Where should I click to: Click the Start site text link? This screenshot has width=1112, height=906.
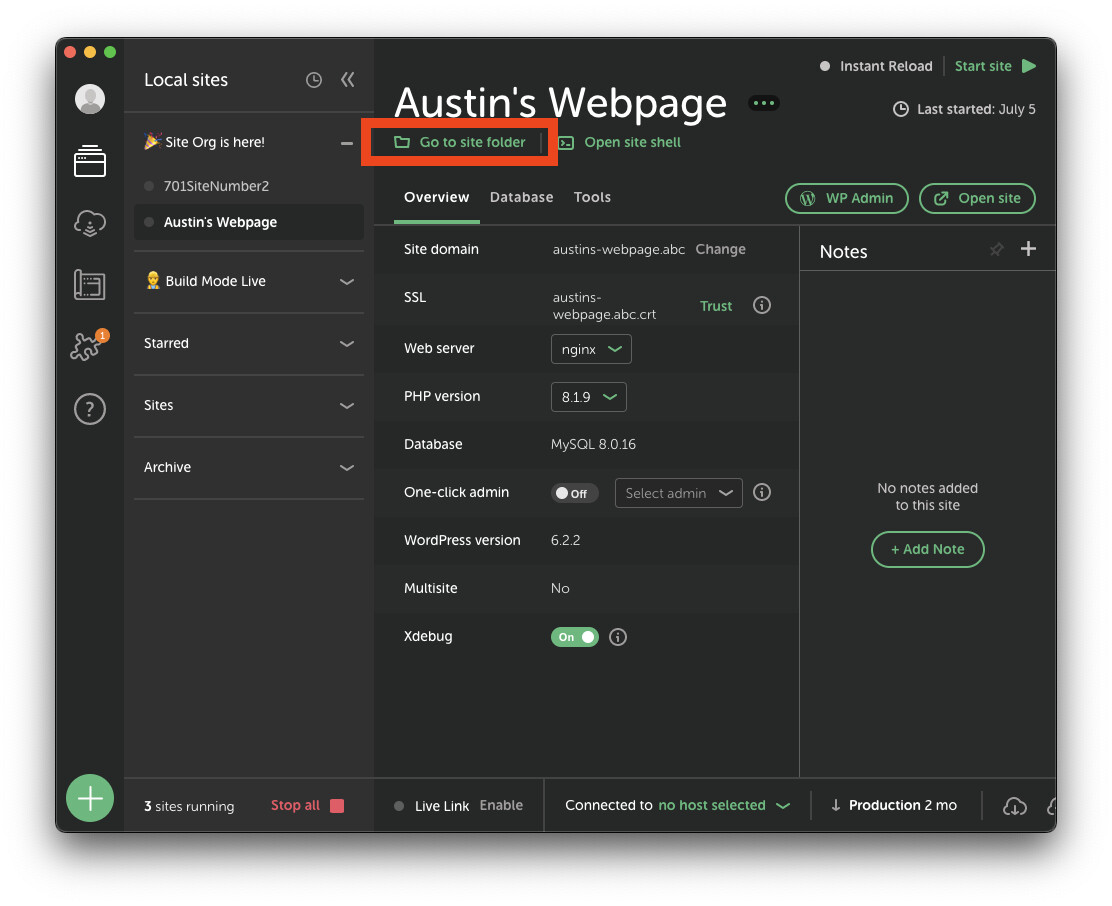click(x=983, y=66)
